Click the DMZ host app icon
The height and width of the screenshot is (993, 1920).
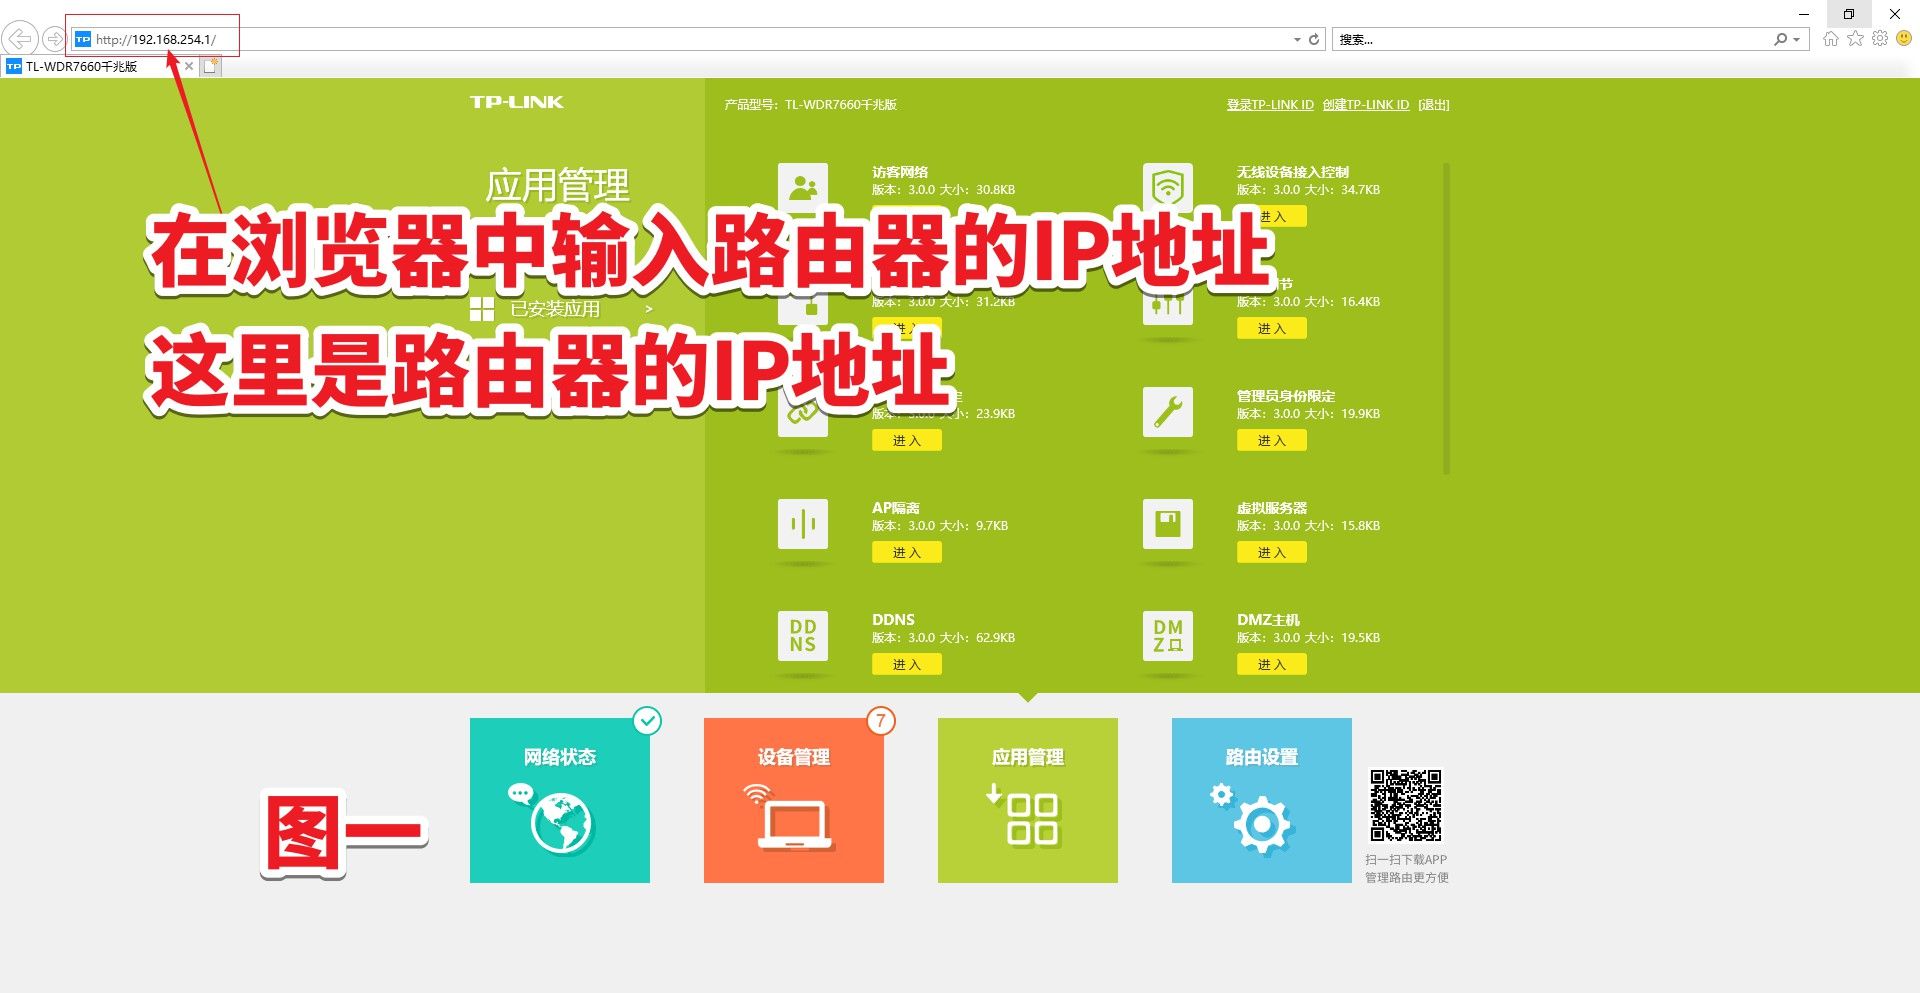coord(1167,635)
